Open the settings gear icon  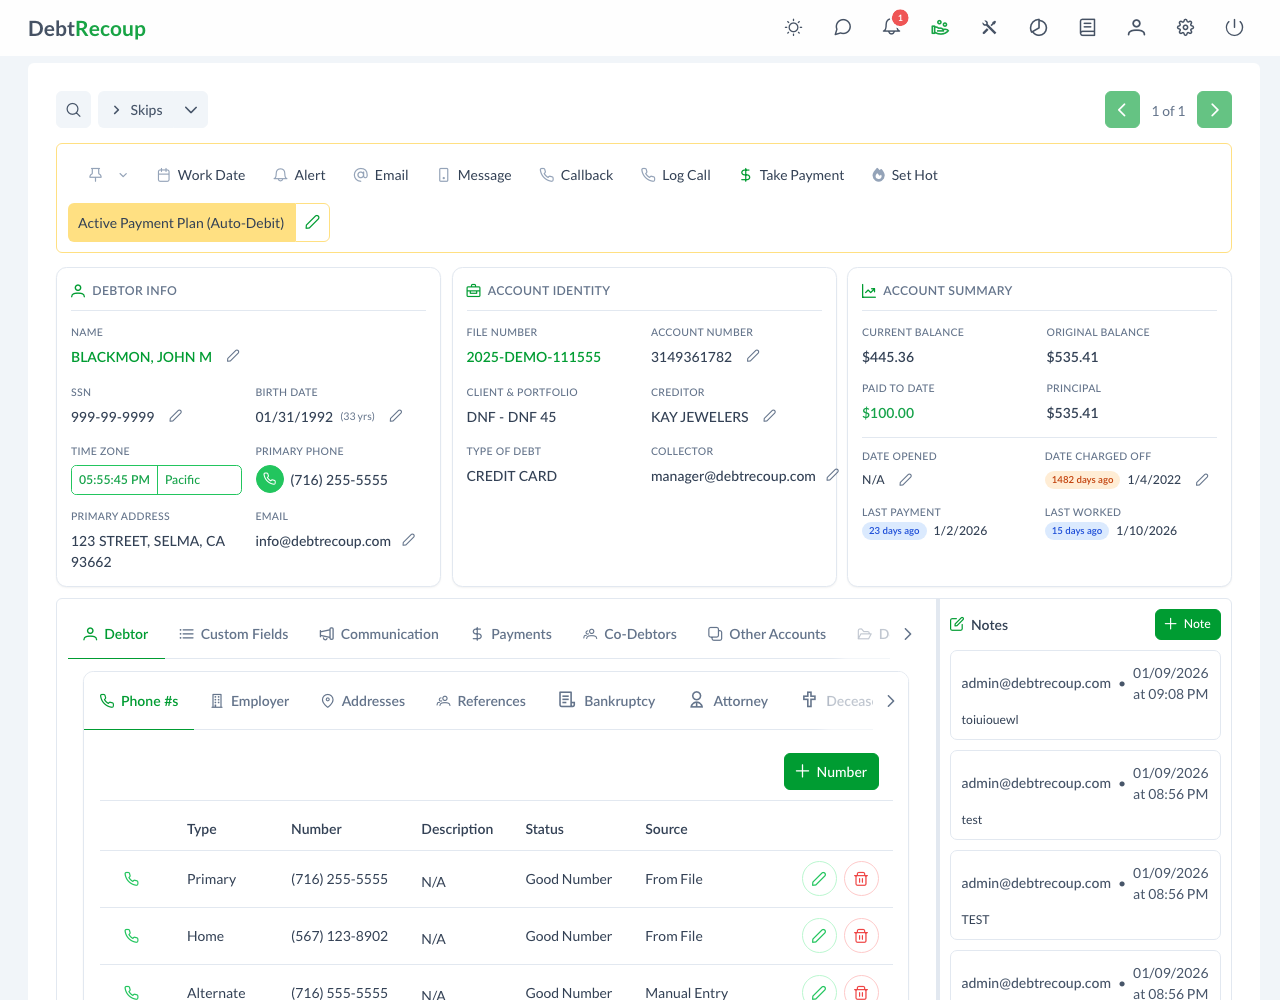click(1185, 28)
